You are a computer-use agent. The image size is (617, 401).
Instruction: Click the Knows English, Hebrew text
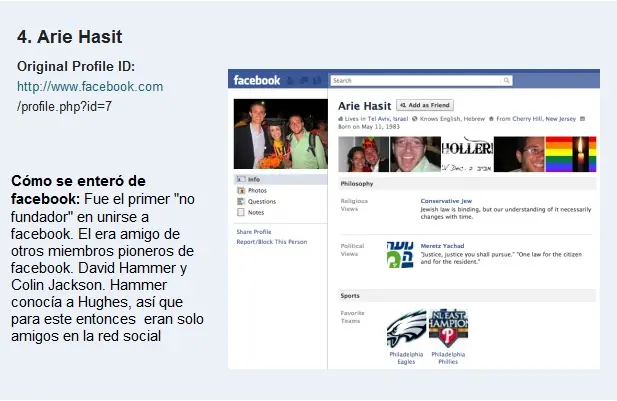452,119
